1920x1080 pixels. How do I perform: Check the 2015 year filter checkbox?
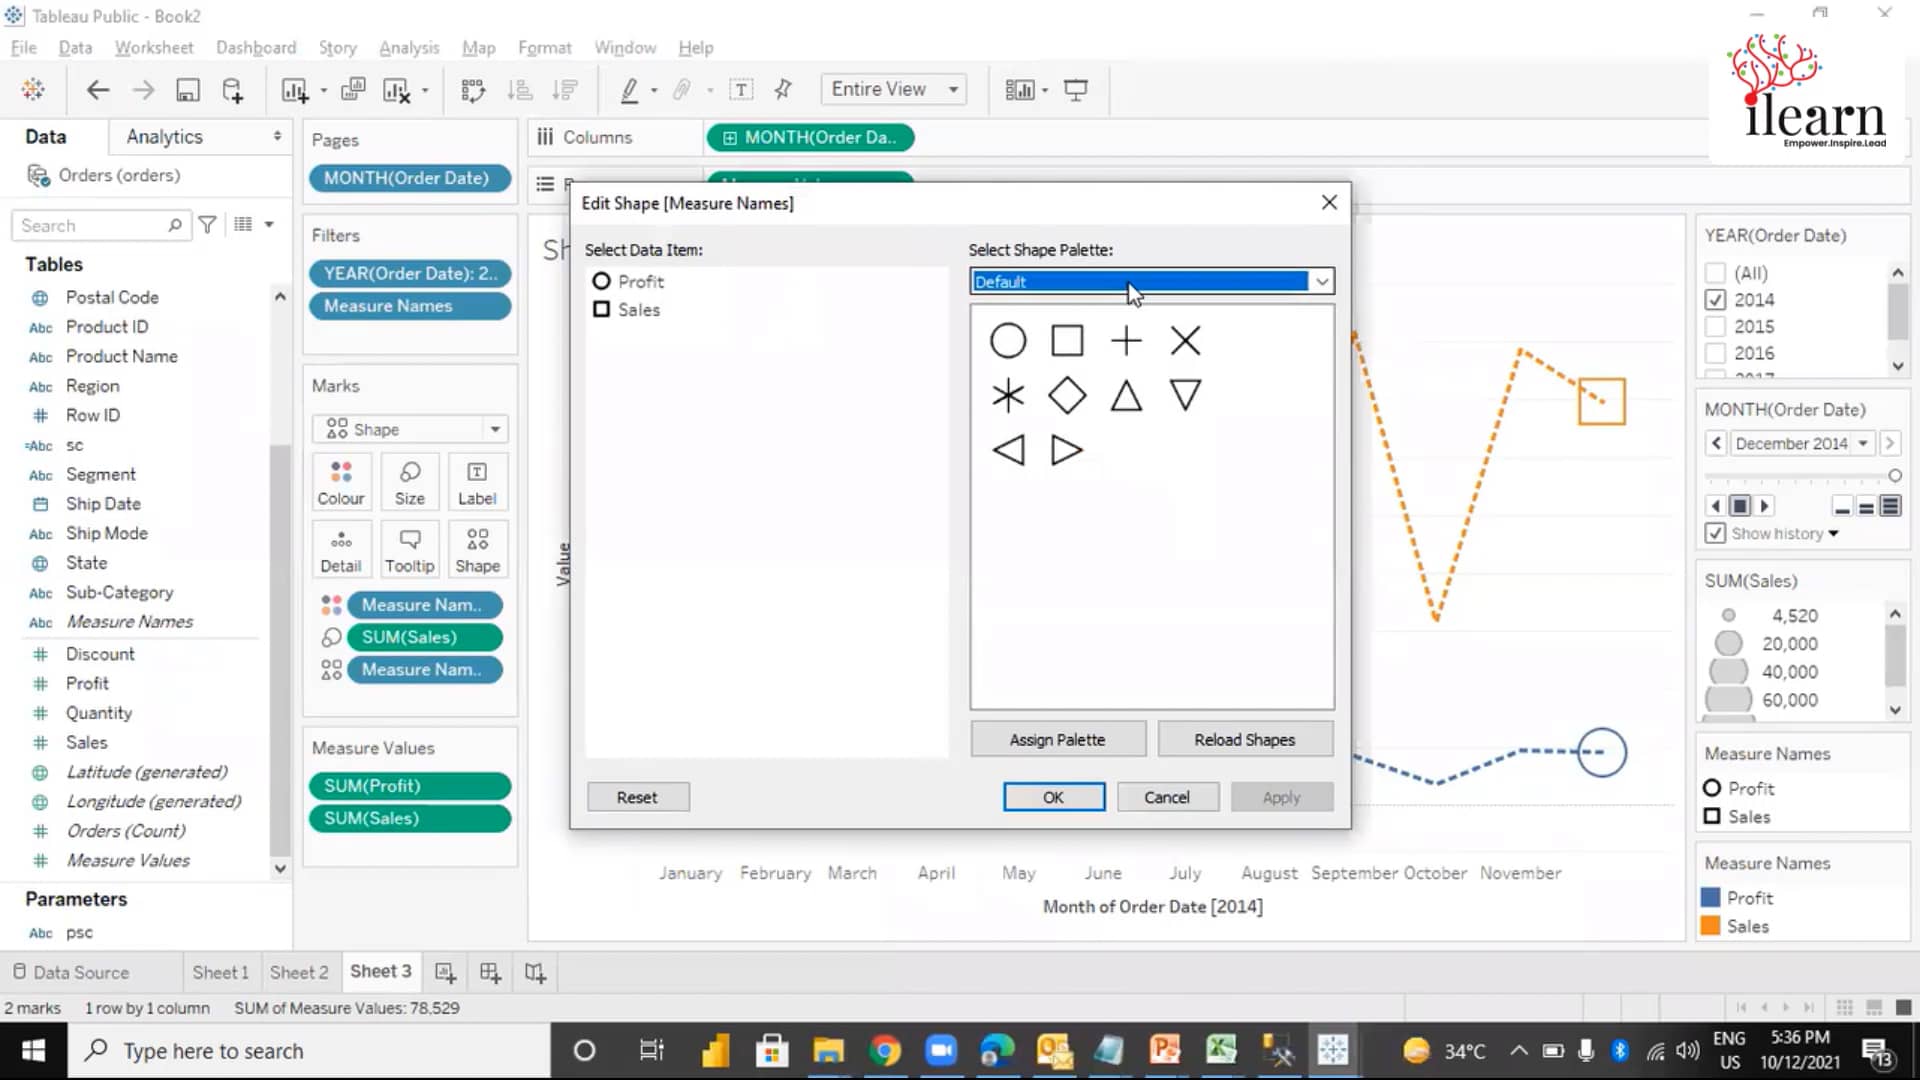point(1715,327)
